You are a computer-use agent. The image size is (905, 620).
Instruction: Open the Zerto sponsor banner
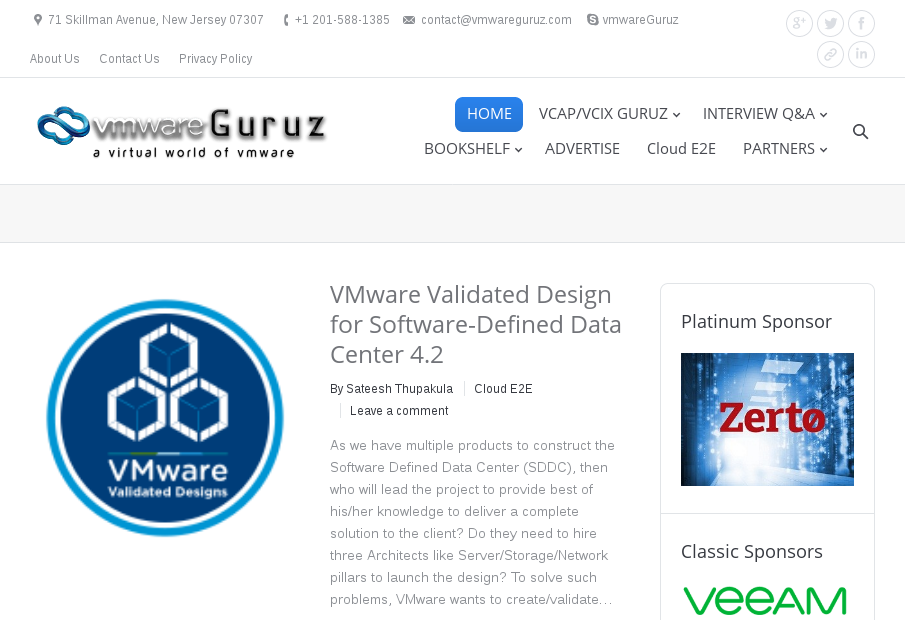click(x=767, y=419)
